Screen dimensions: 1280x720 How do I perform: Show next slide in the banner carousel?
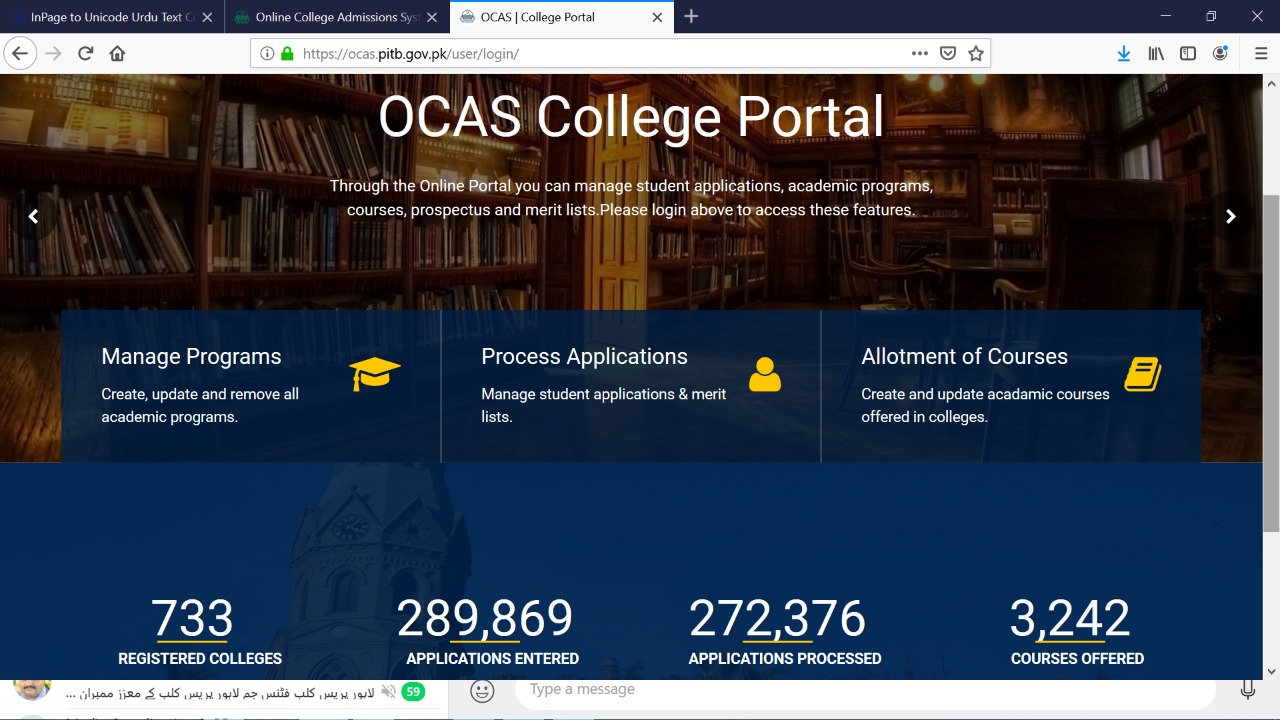tap(1231, 216)
